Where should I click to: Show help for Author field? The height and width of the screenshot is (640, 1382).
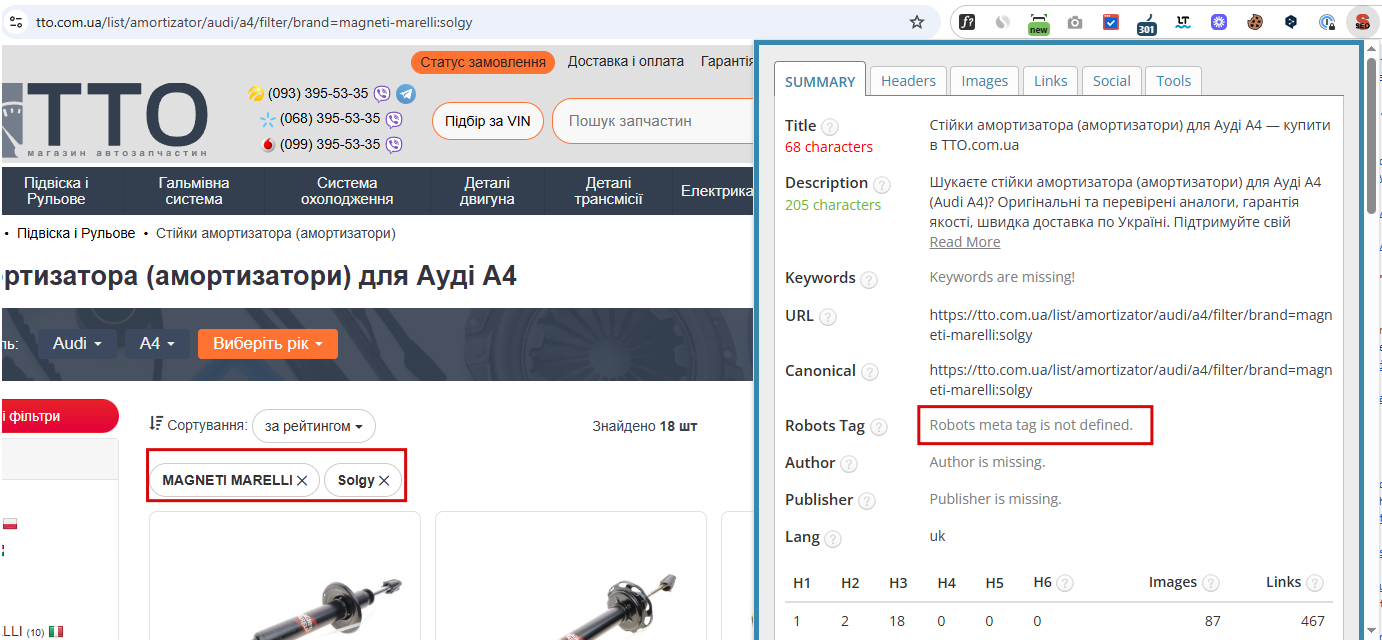pyautogui.click(x=848, y=464)
